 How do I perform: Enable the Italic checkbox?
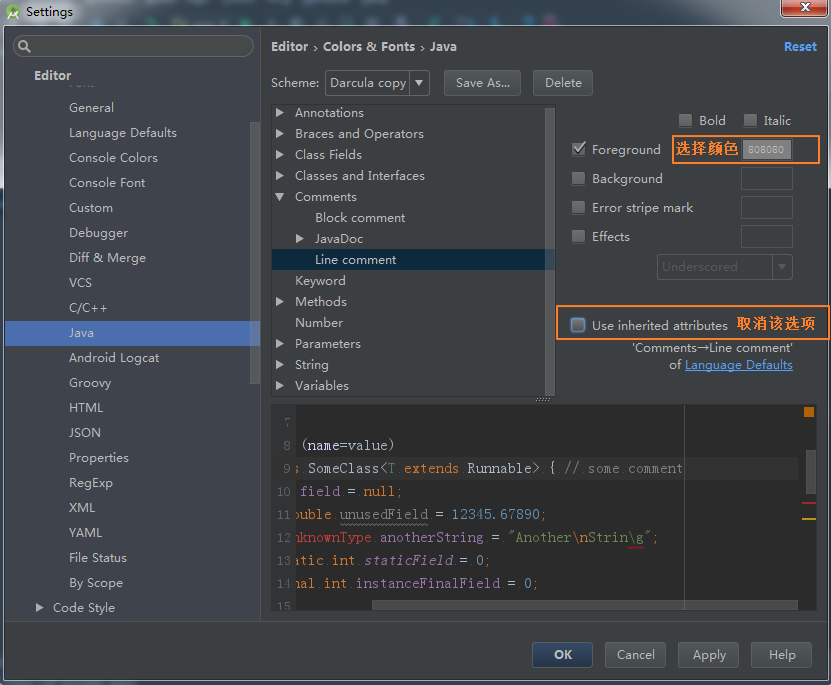pos(750,120)
